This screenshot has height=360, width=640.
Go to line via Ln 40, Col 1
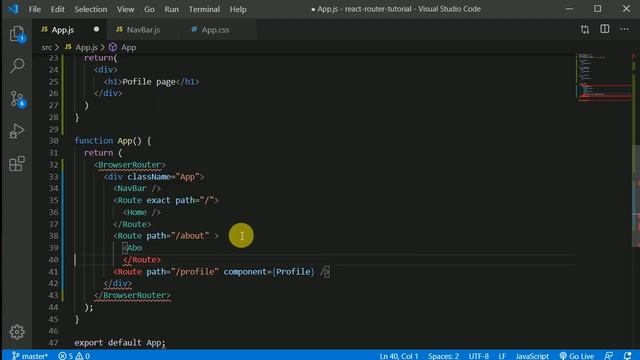pyautogui.click(x=399, y=356)
